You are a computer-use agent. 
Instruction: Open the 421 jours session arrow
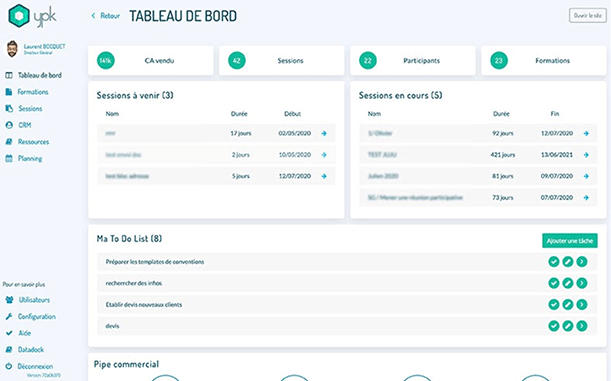click(x=586, y=155)
